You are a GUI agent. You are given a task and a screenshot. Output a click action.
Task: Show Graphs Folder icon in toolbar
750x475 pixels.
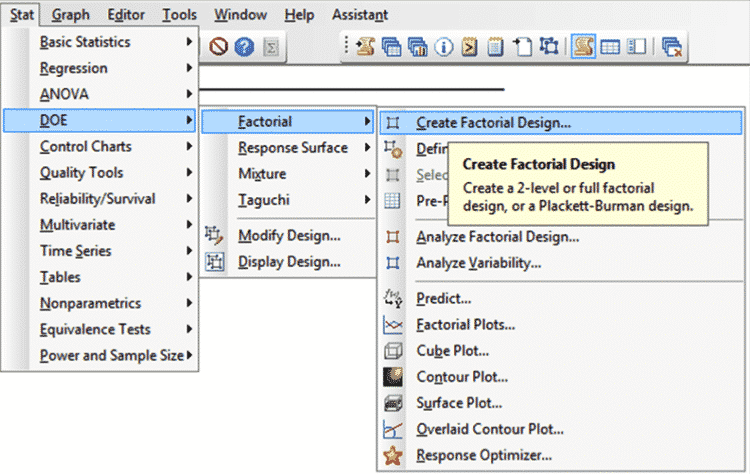[418, 47]
